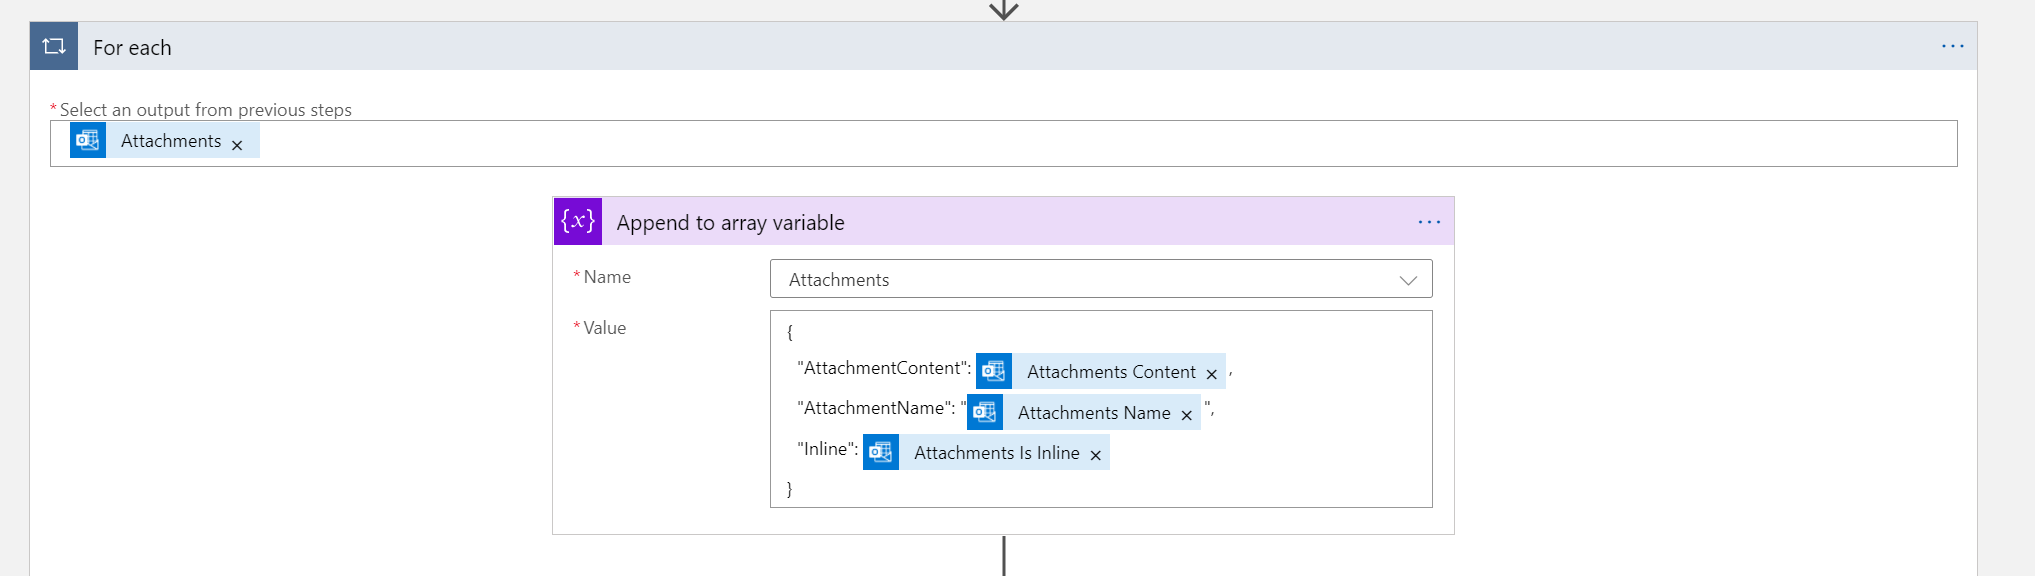Click Outlook icon on Attachments Name
Viewport: 2035px width, 576px height.
click(985, 412)
